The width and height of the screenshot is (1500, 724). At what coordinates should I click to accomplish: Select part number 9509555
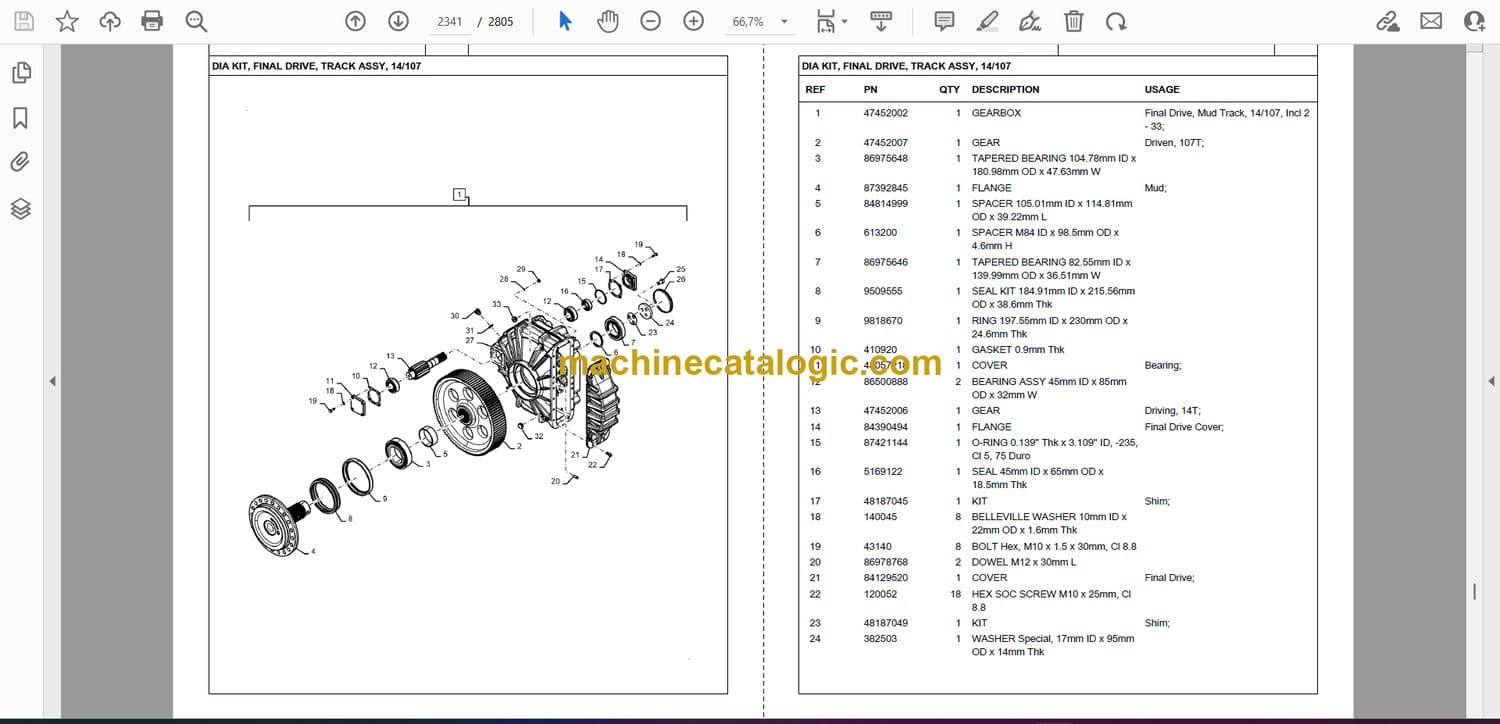(883, 292)
